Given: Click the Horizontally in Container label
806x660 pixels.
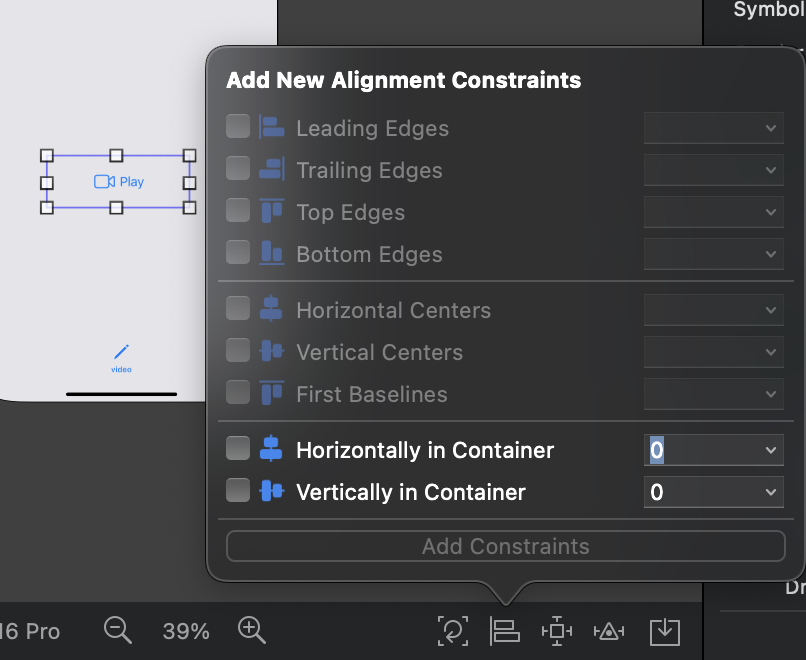Looking at the screenshot, I should coord(425,450).
